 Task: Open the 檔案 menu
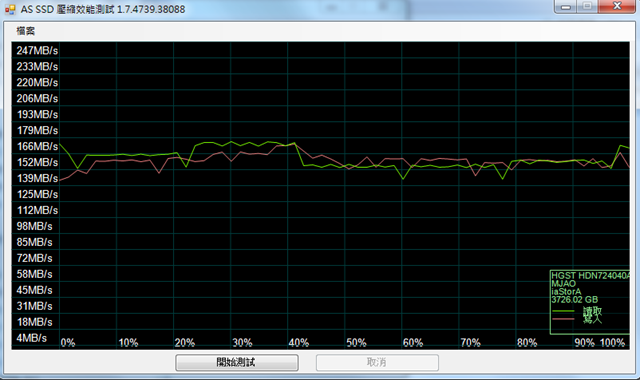pos(26,31)
